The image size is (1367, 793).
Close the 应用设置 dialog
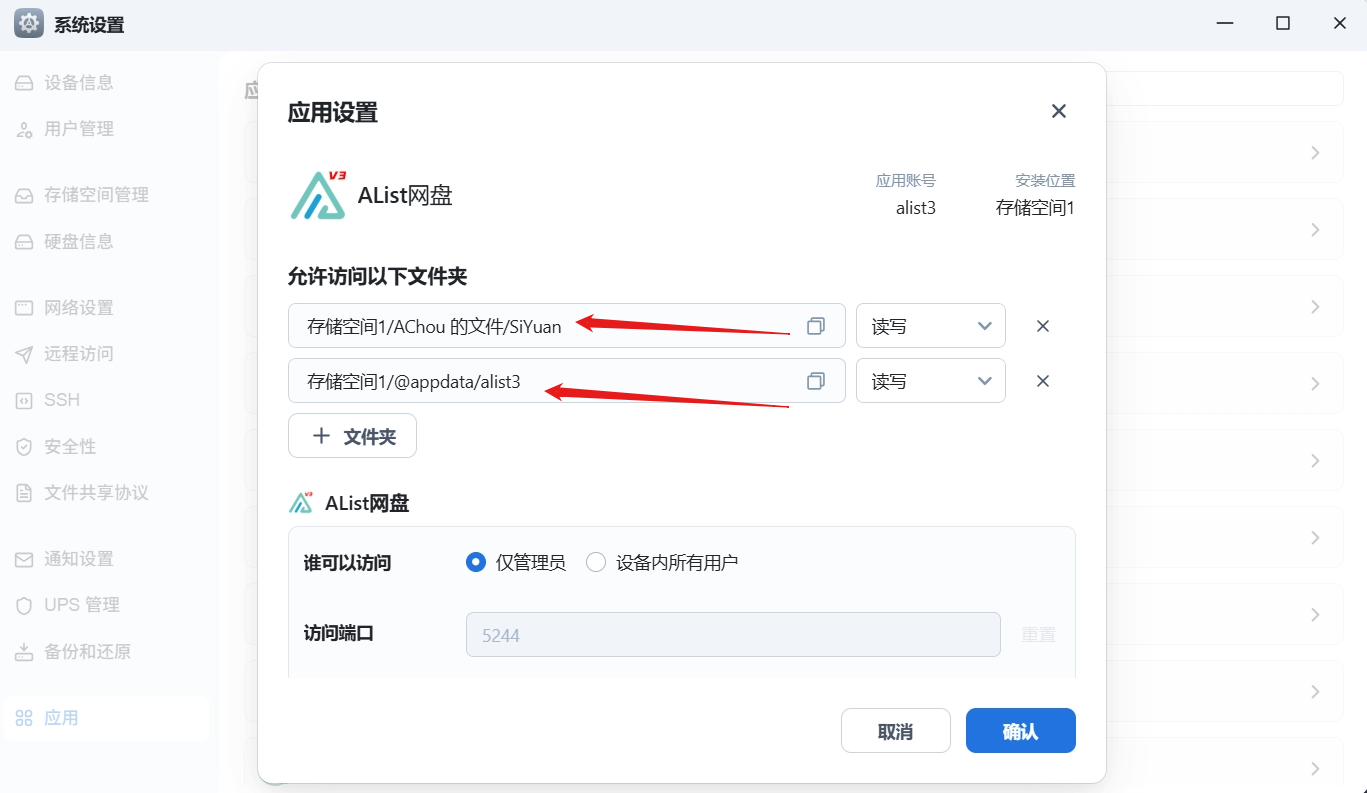coord(1059,111)
